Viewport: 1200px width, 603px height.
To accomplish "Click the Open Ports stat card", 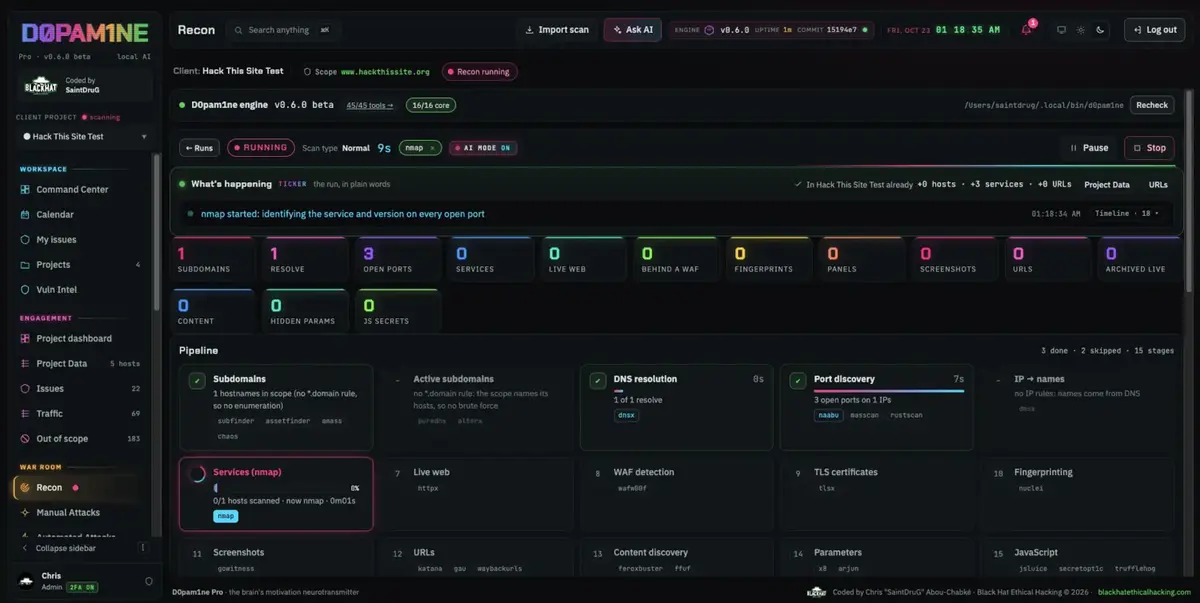I will click(400, 260).
